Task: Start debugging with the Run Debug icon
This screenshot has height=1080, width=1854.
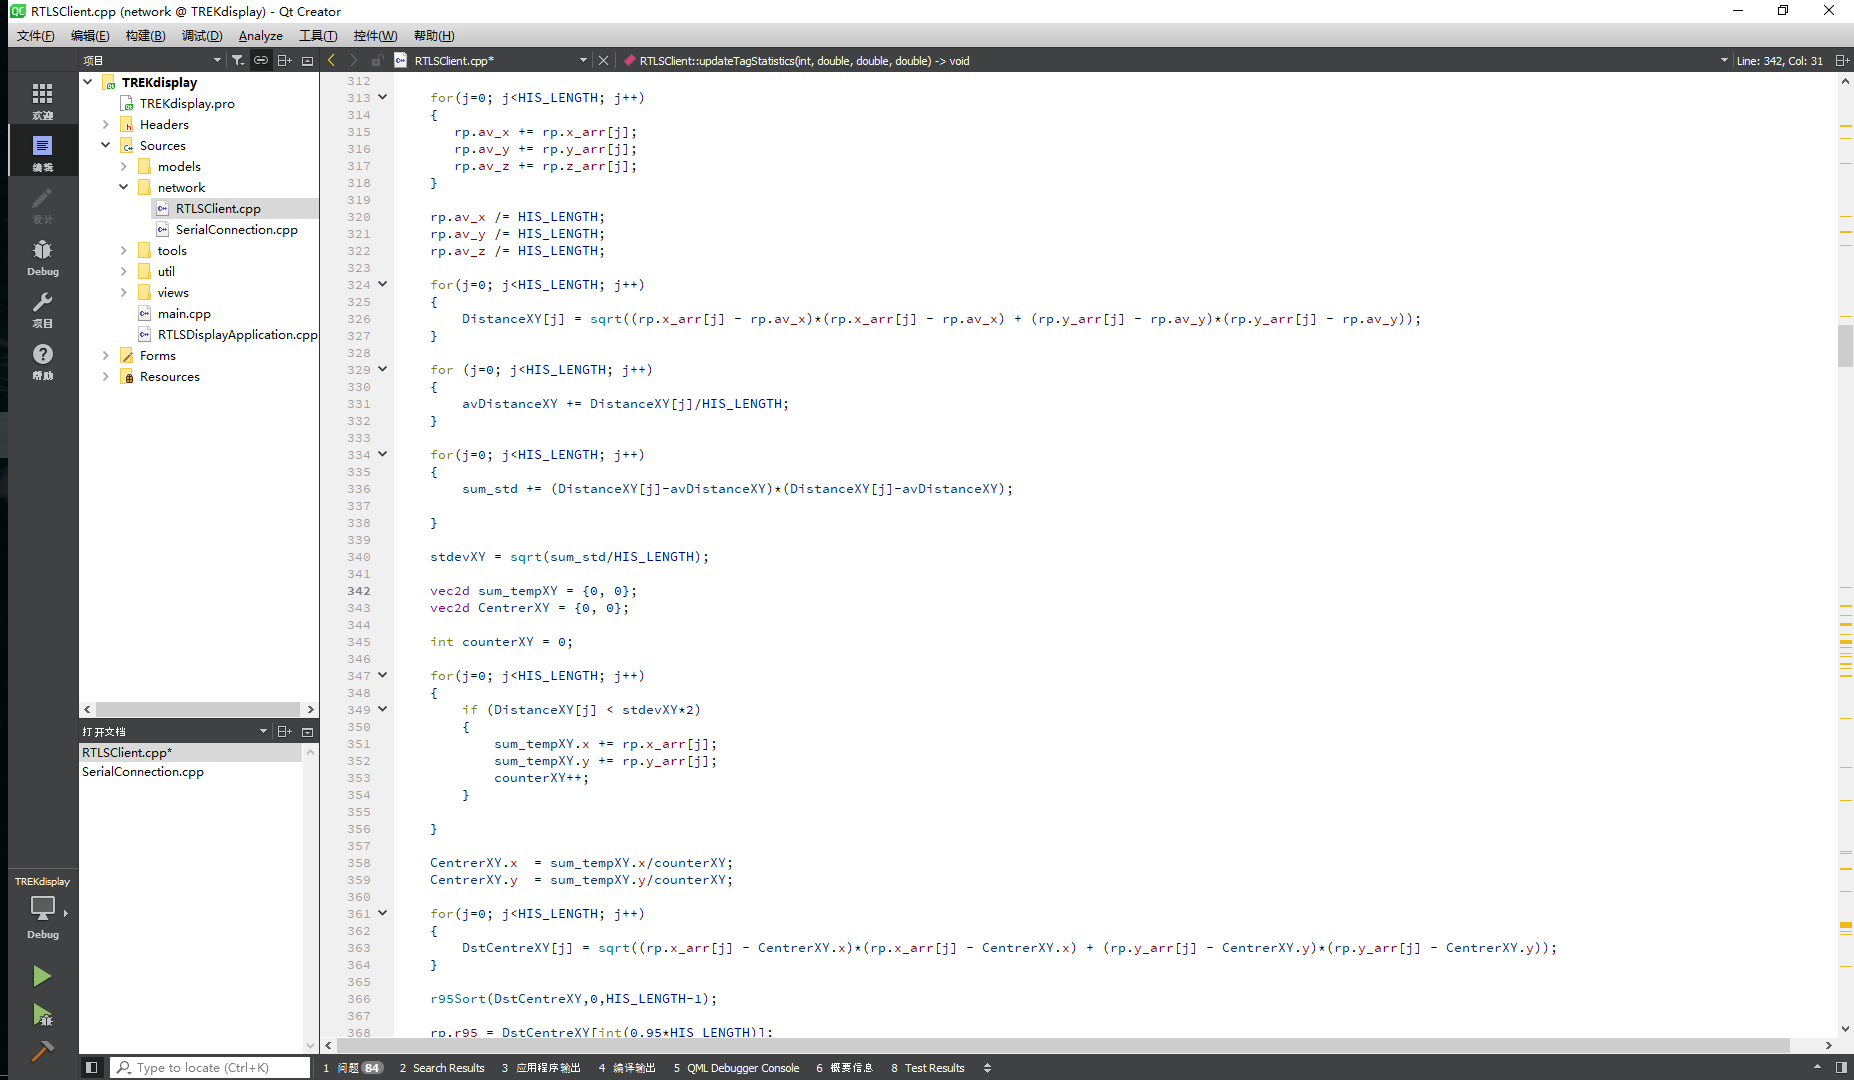Action: point(42,1015)
